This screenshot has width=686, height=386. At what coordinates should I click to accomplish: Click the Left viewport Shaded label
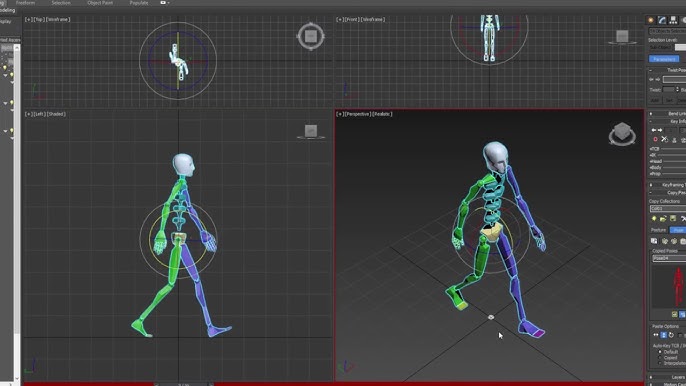pos(56,114)
